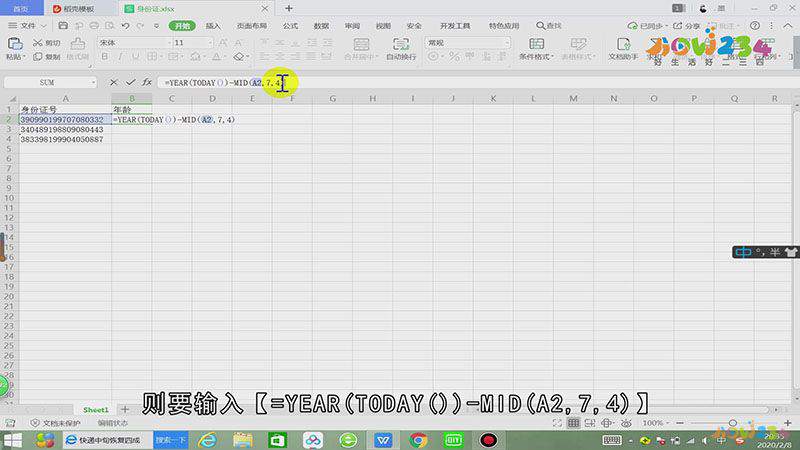Click the Redo arrow icon
The width and height of the screenshot is (800, 450).
[141, 26]
